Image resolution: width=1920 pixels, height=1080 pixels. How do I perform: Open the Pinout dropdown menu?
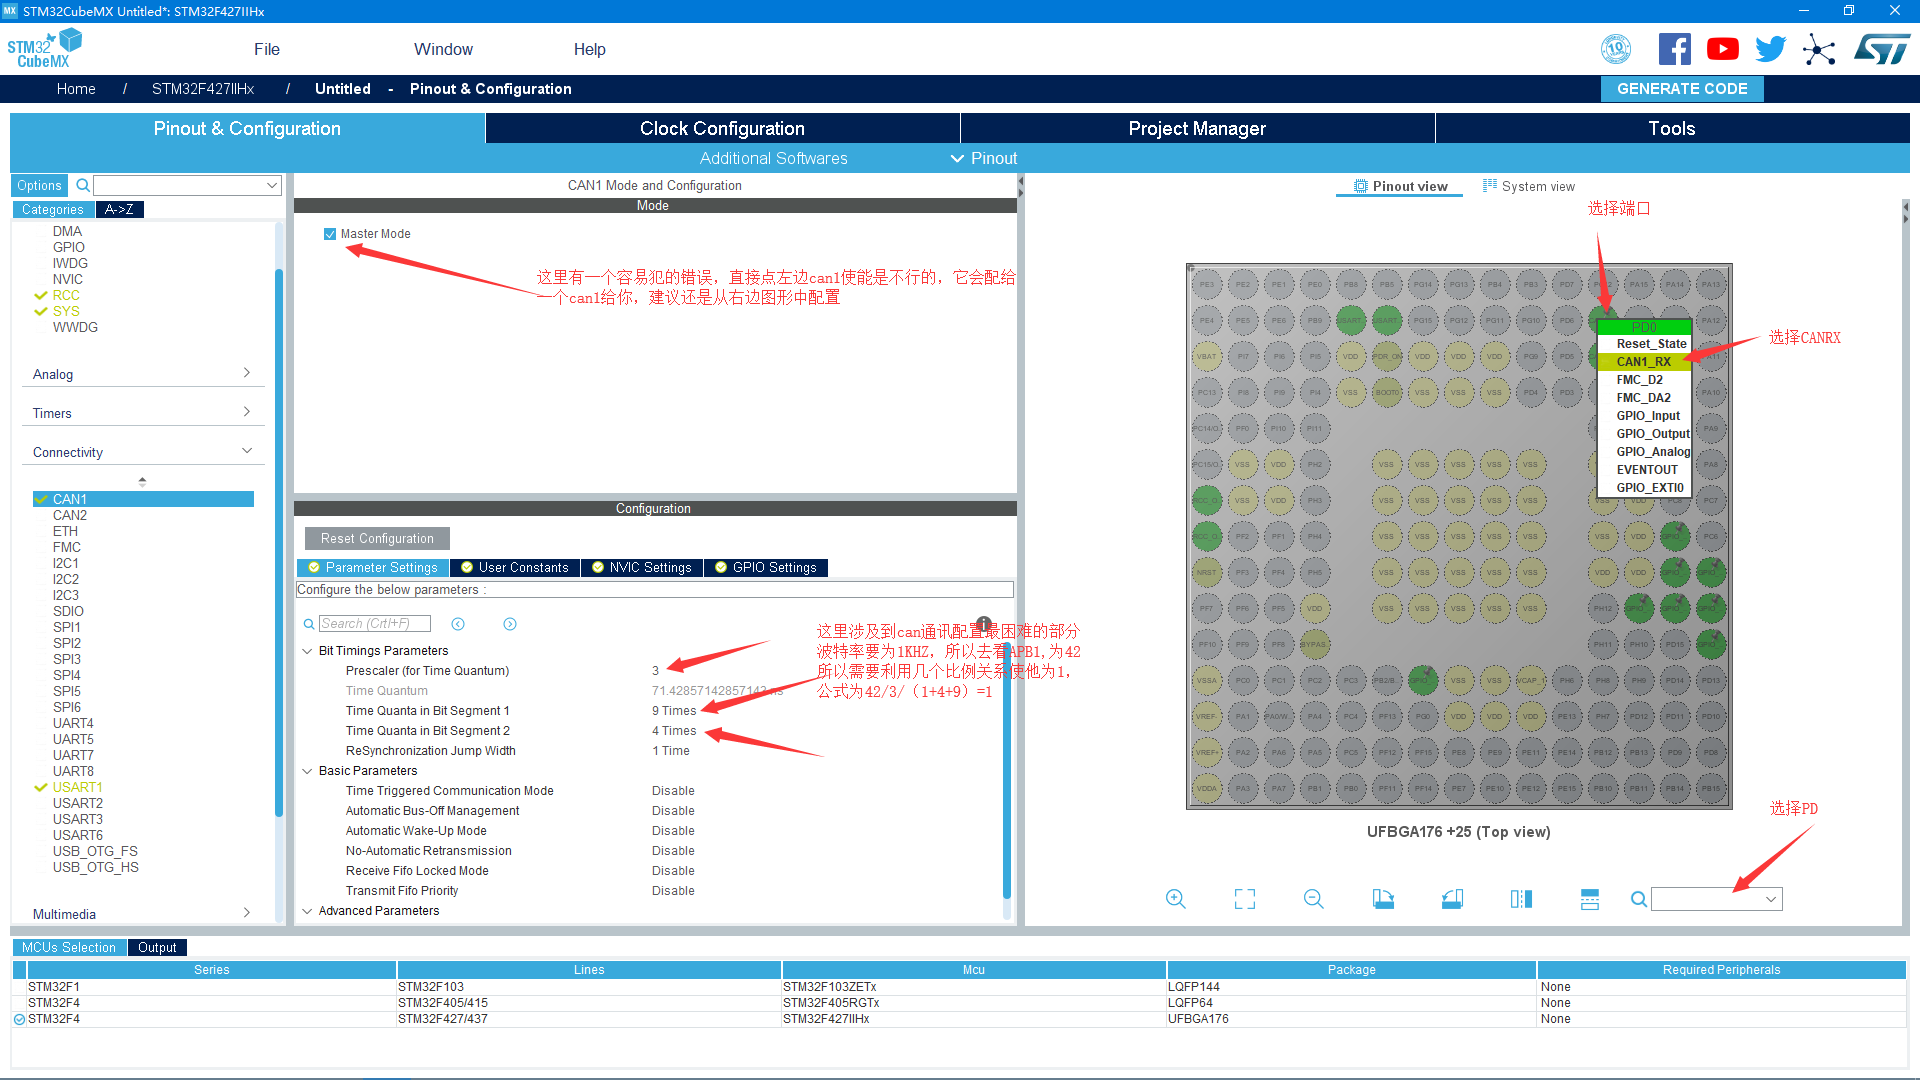(x=984, y=158)
